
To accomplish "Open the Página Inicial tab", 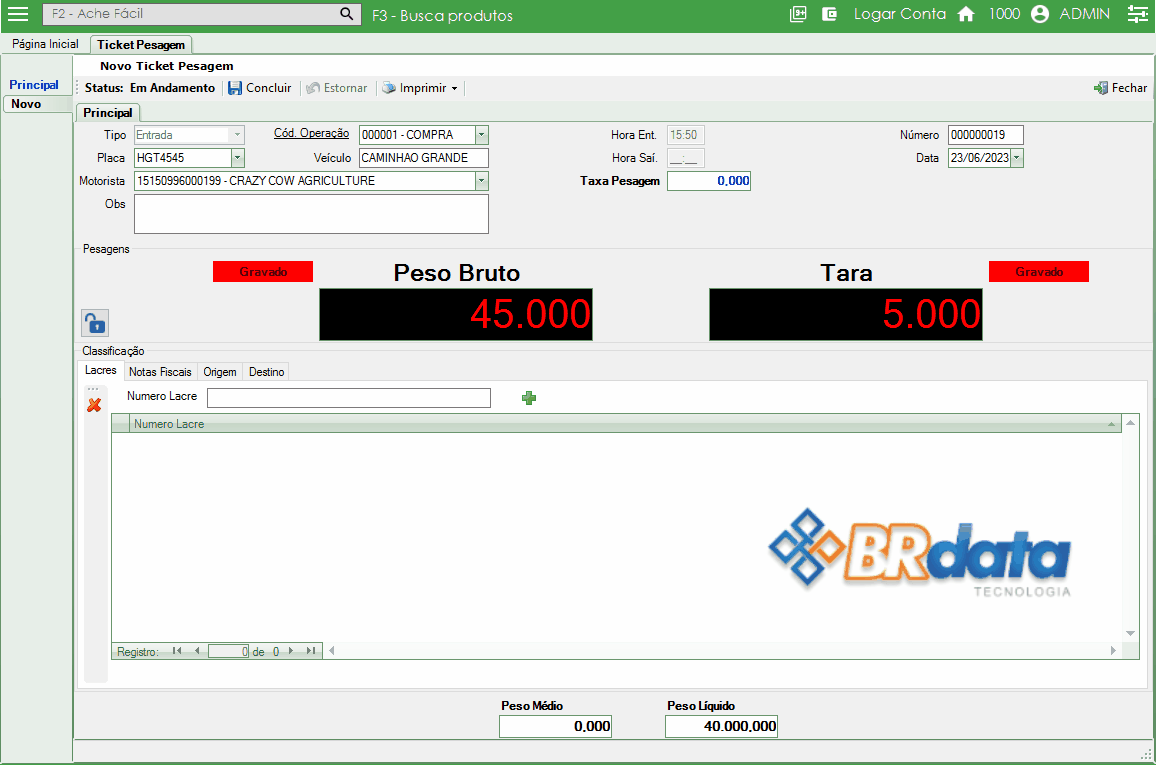I will click(45, 45).
